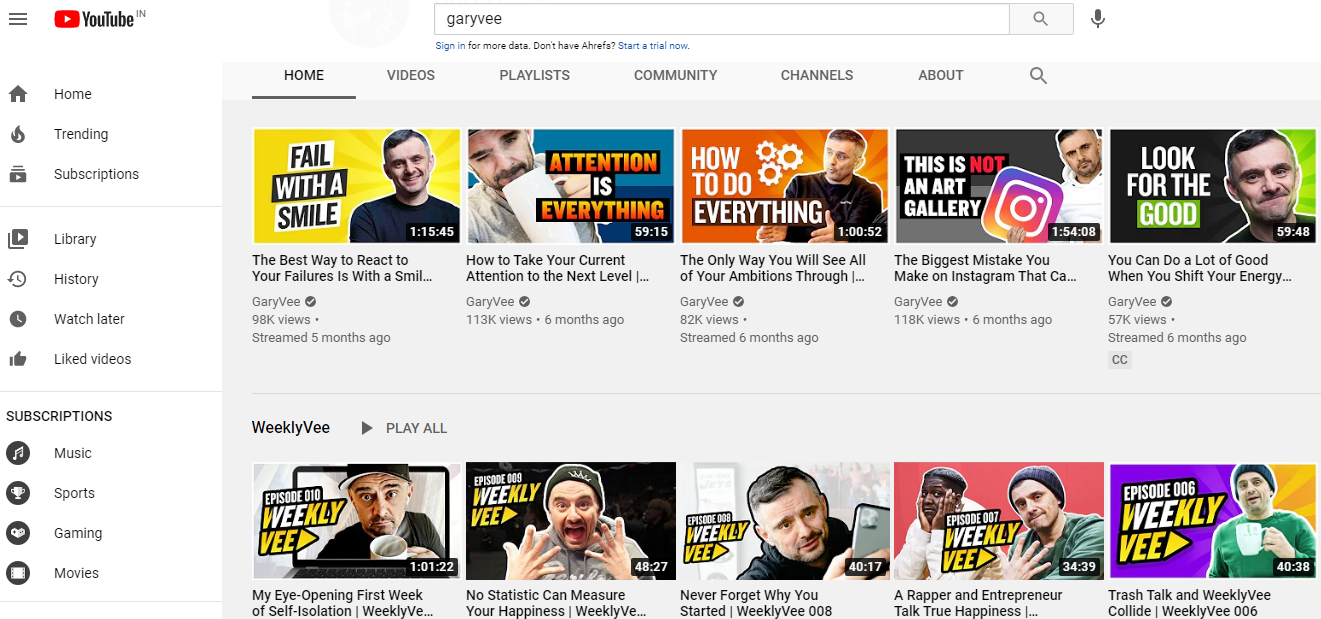This screenshot has width=1321, height=619.
Task: Click GaryVee channel name under How To Do Everything video
Action: tap(704, 302)
